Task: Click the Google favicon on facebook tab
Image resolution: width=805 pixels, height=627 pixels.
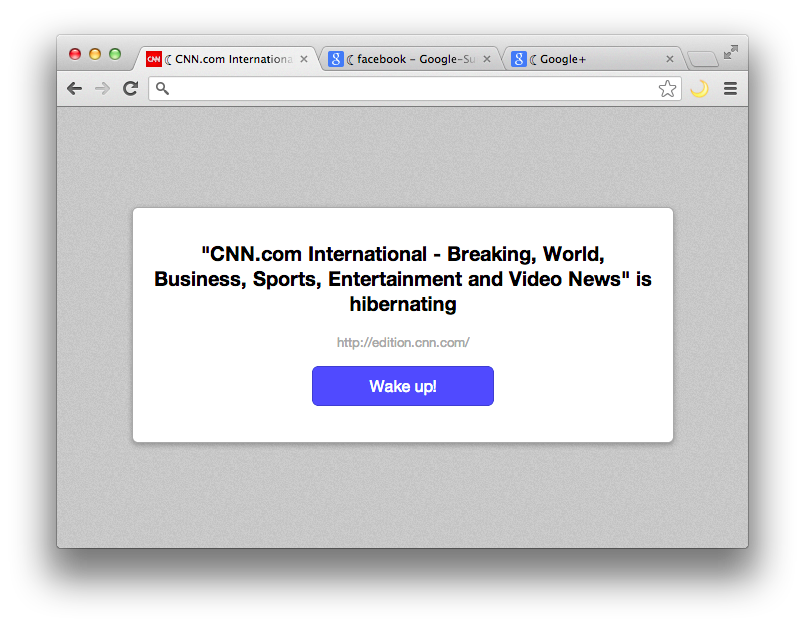Action: (336, 59)
